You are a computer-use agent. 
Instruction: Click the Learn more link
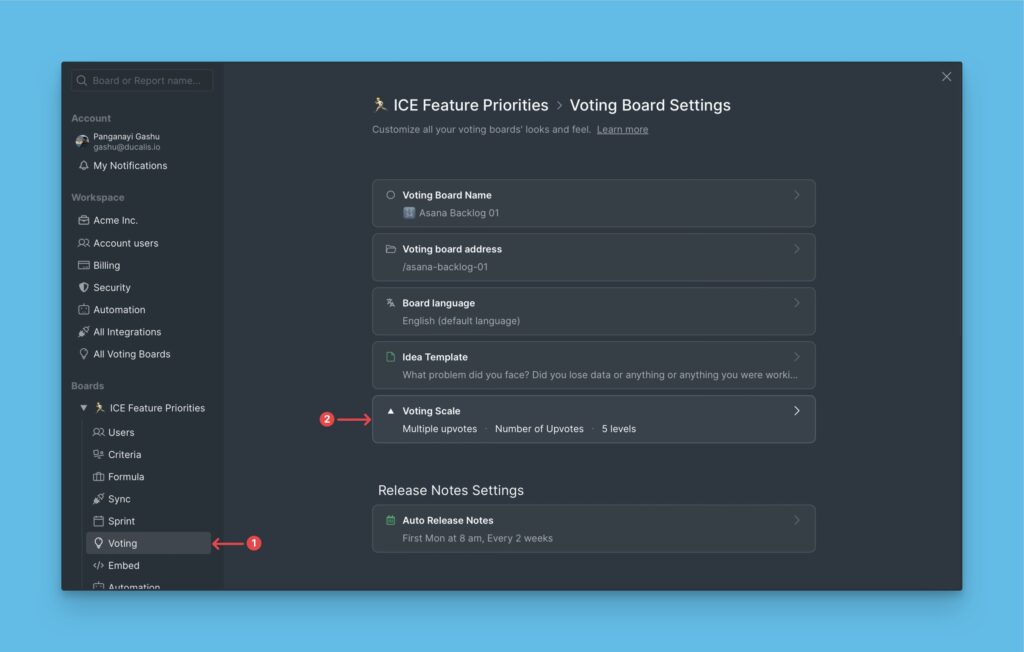point(622,130)
